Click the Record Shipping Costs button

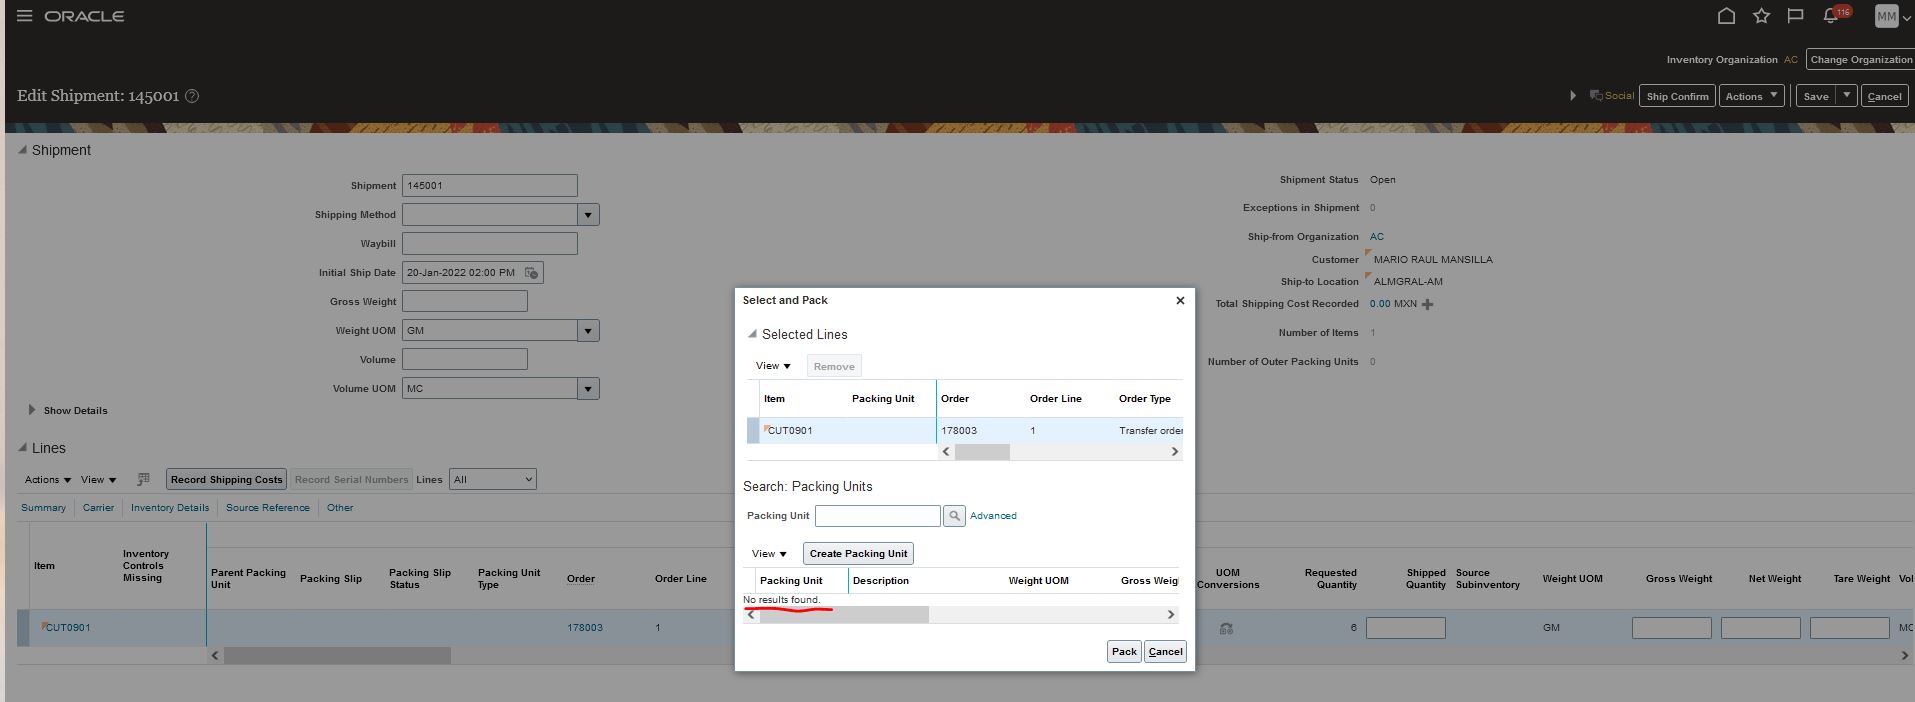tap(226, 479)
